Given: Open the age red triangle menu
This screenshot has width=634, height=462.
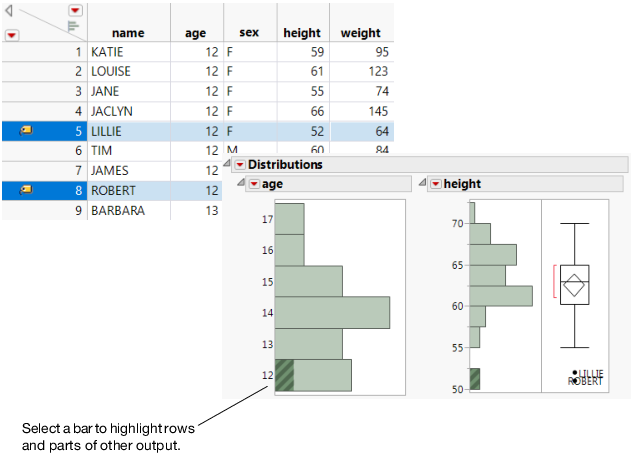Looking at the screenshot, I should pos(254,184).
